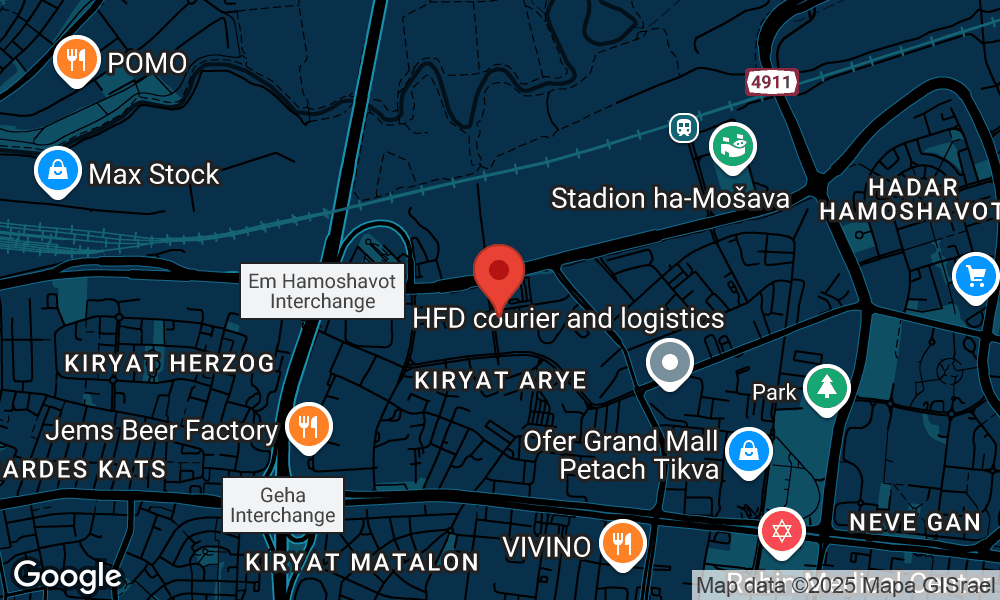Select the Ofer Grand Mall shopping pin

click(749, 452)
